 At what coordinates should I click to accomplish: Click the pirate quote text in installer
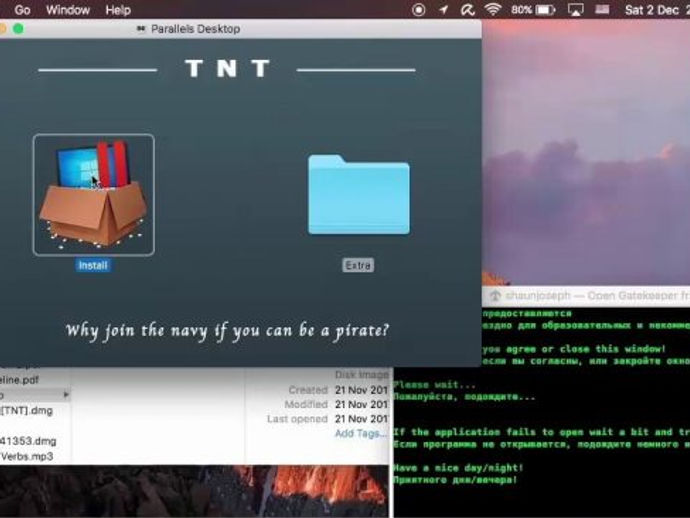click(227, 331)
